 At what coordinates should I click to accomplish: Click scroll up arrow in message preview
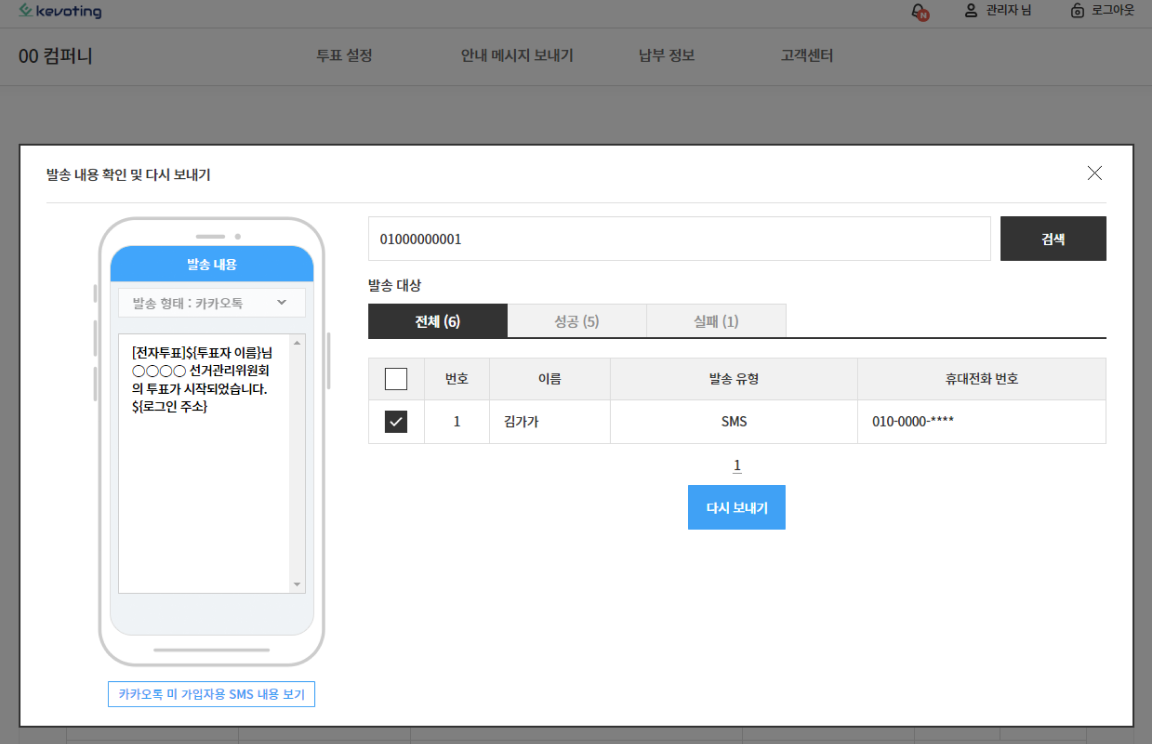[297, 343]
